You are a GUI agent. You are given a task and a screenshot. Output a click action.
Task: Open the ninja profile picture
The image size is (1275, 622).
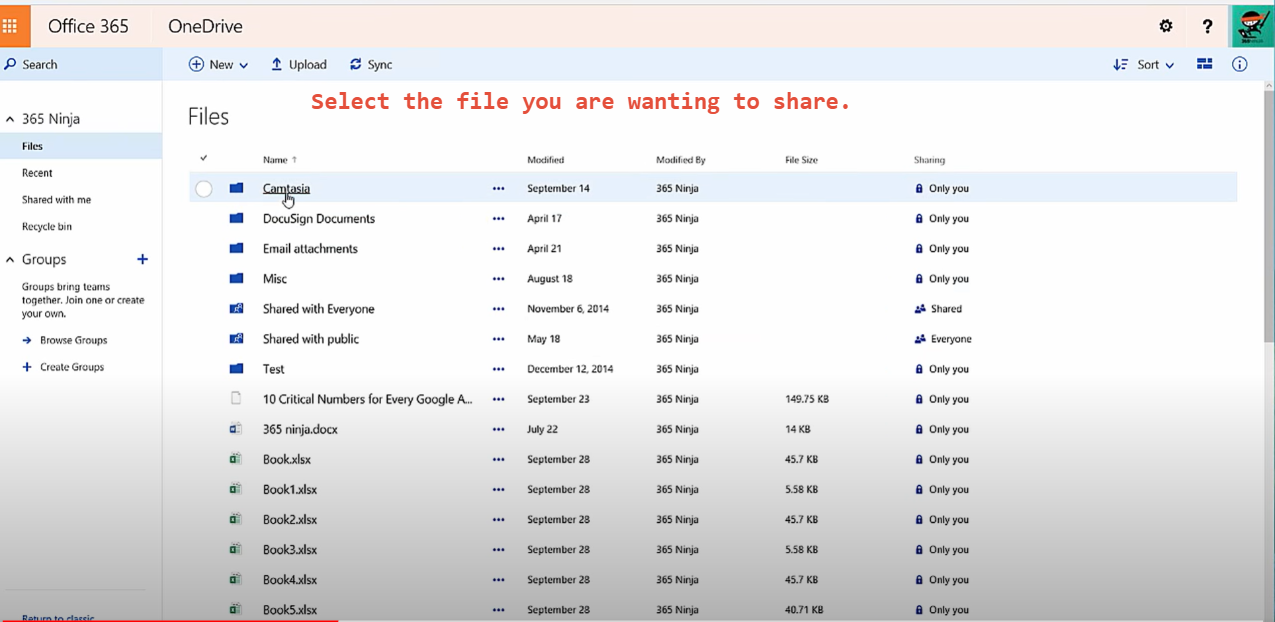(1252, 27)
